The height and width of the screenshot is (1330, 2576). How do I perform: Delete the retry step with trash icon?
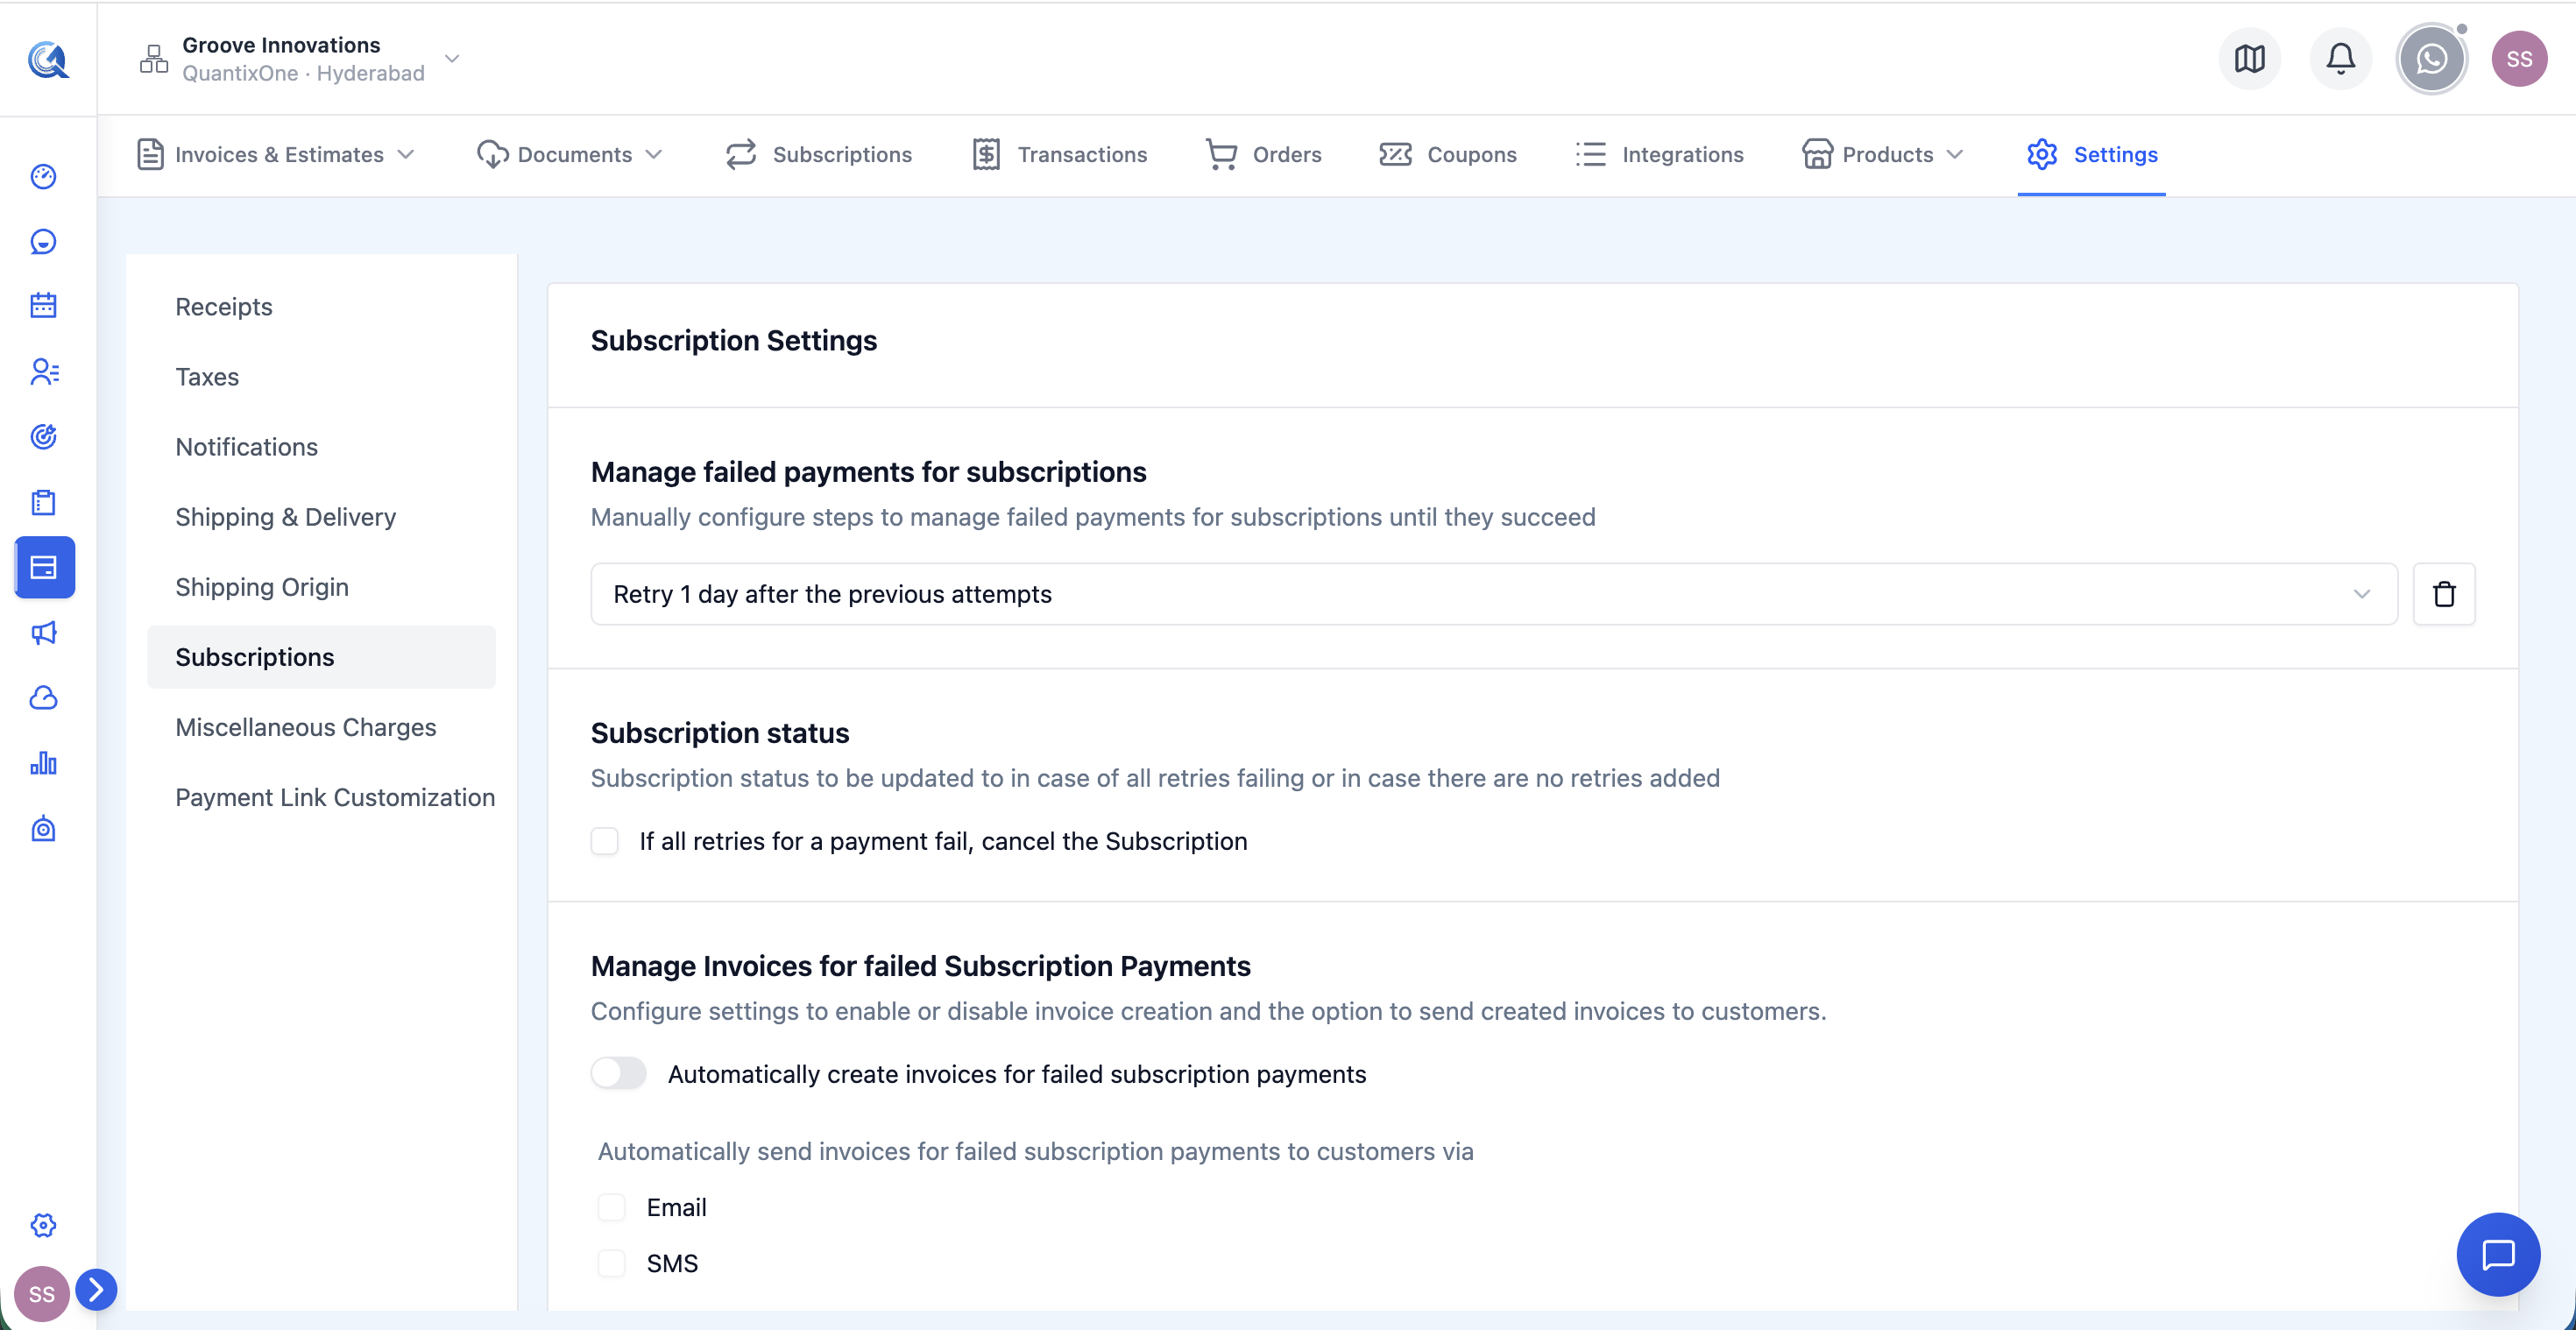(2444, 594)
